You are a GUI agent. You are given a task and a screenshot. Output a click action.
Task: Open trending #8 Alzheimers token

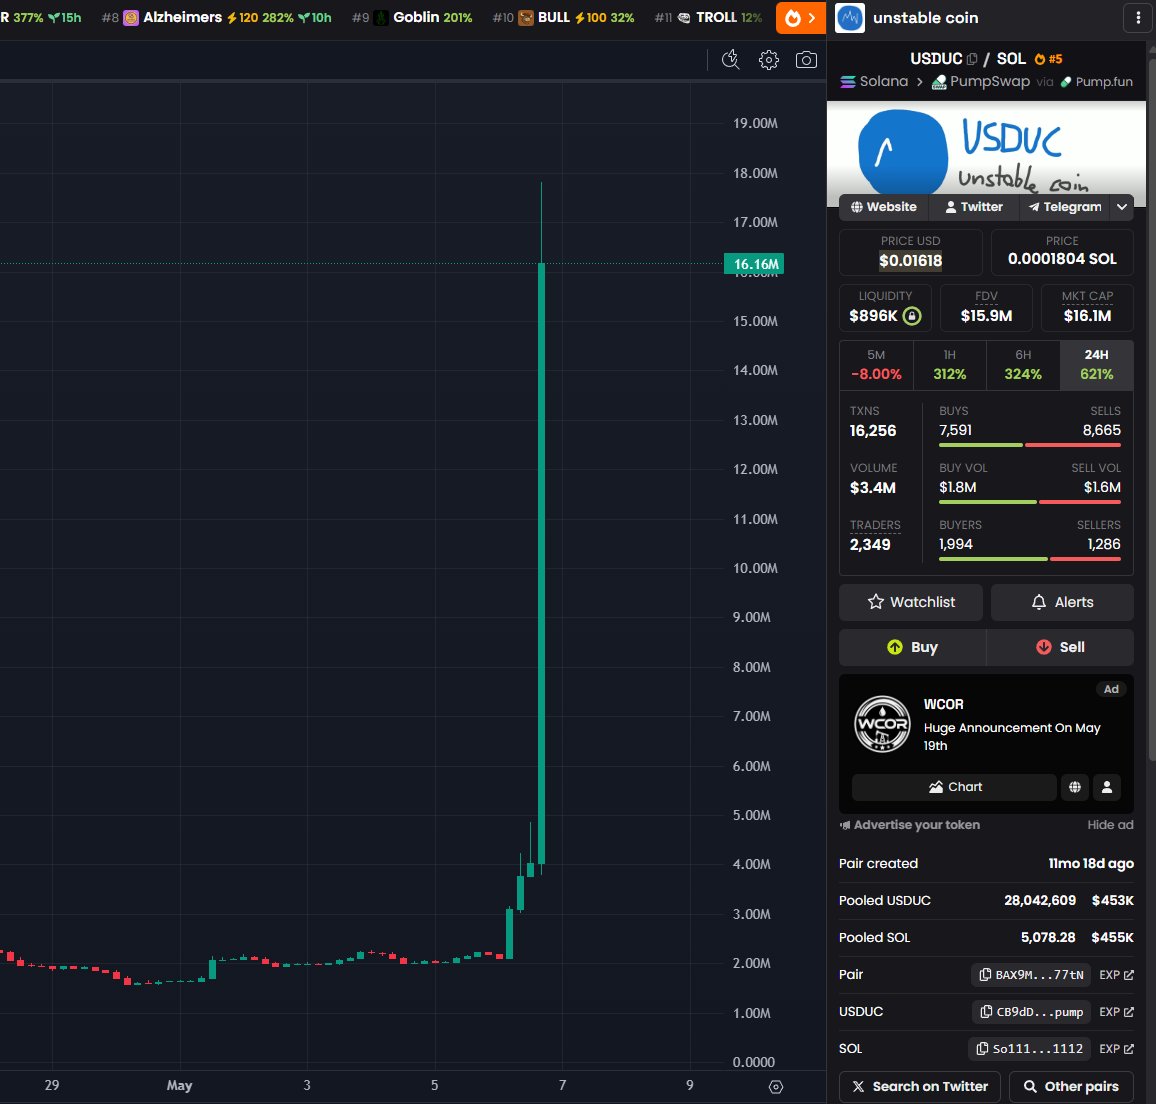(x=217, y=17)
